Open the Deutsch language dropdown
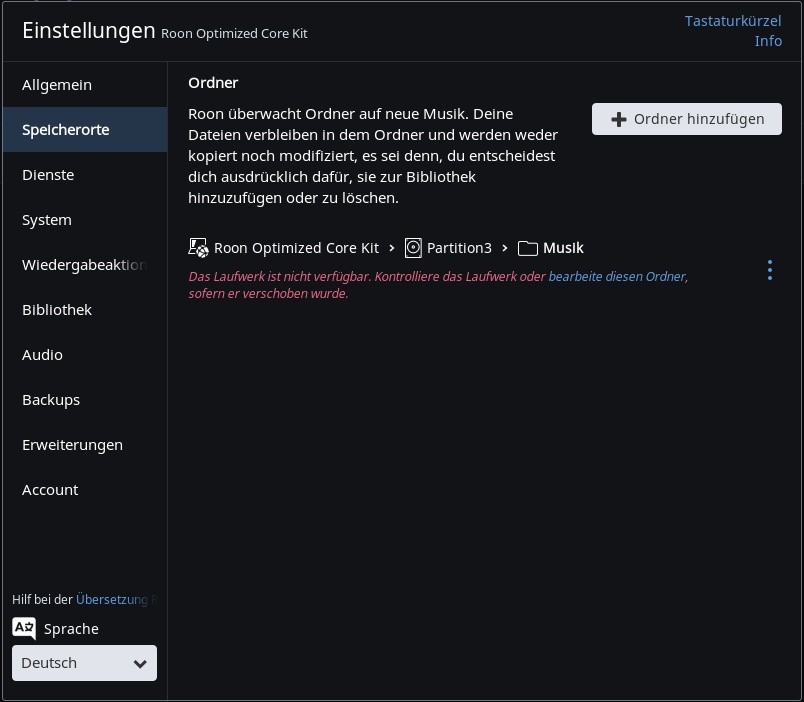This screenshot has height=702, width=804. 84,663
